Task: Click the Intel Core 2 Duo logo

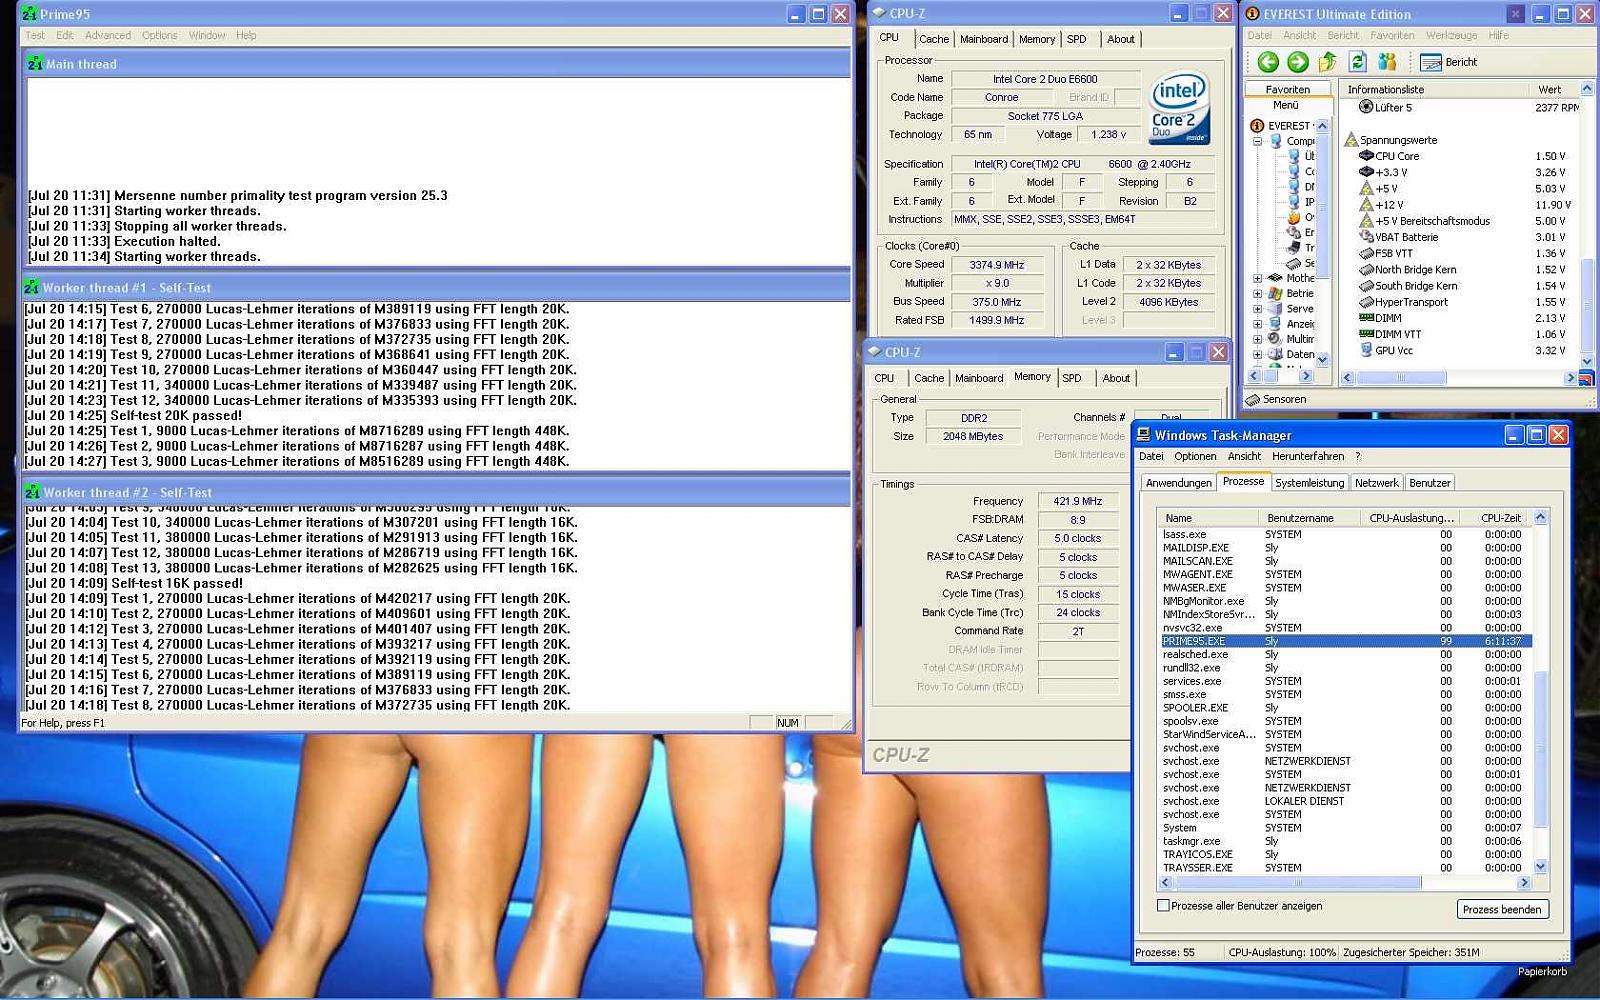Action: [1180, 106]
